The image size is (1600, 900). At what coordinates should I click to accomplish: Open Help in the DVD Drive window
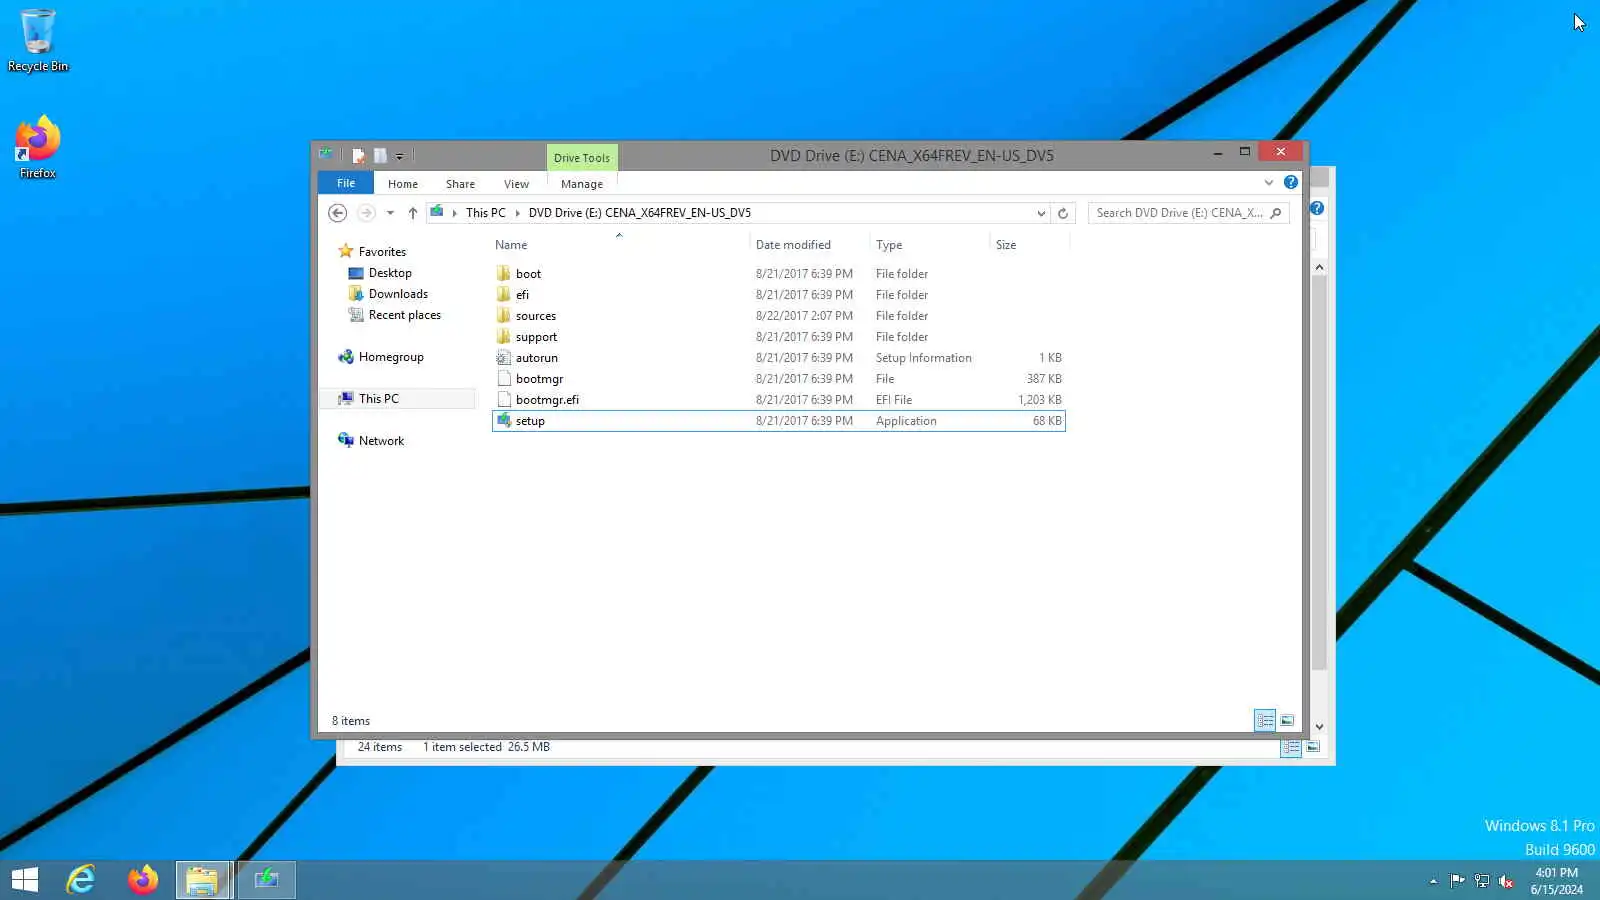pos(1291,183)
